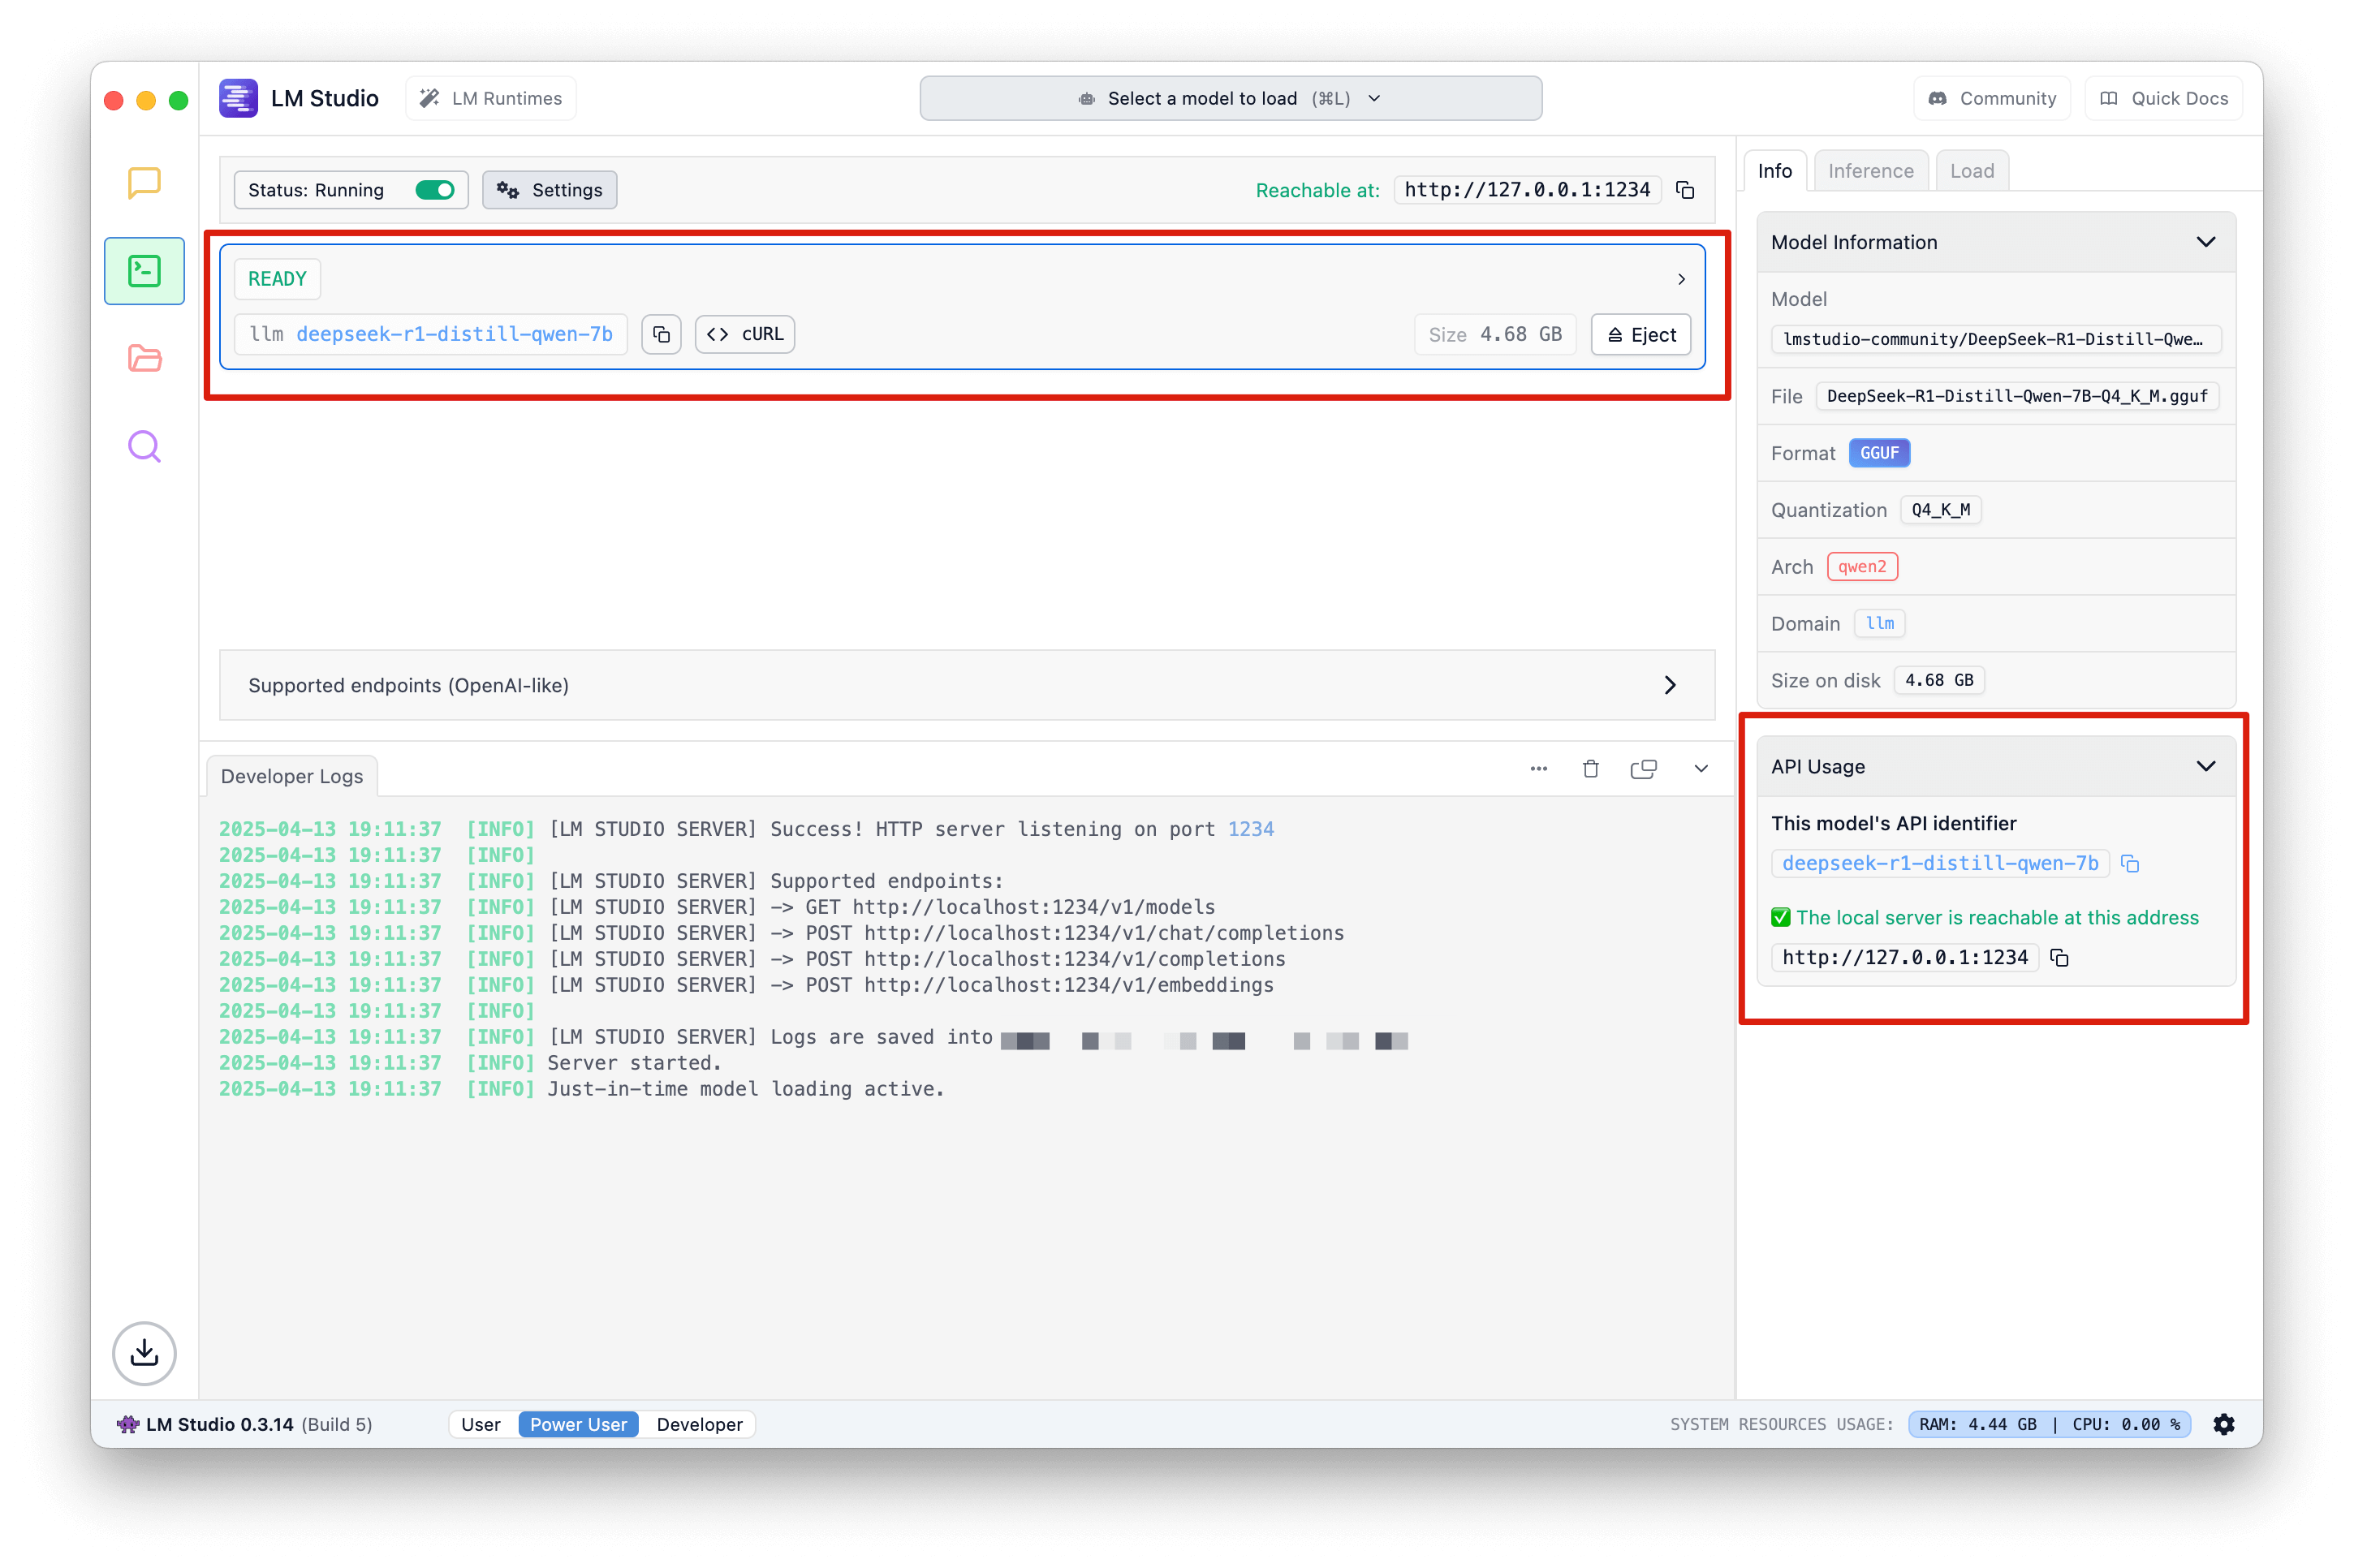This screenshot has width=2354, height=1568.
Task: Click the qwen2 architecture badge
Action: pyautogui.click(x=1862, y=567)
